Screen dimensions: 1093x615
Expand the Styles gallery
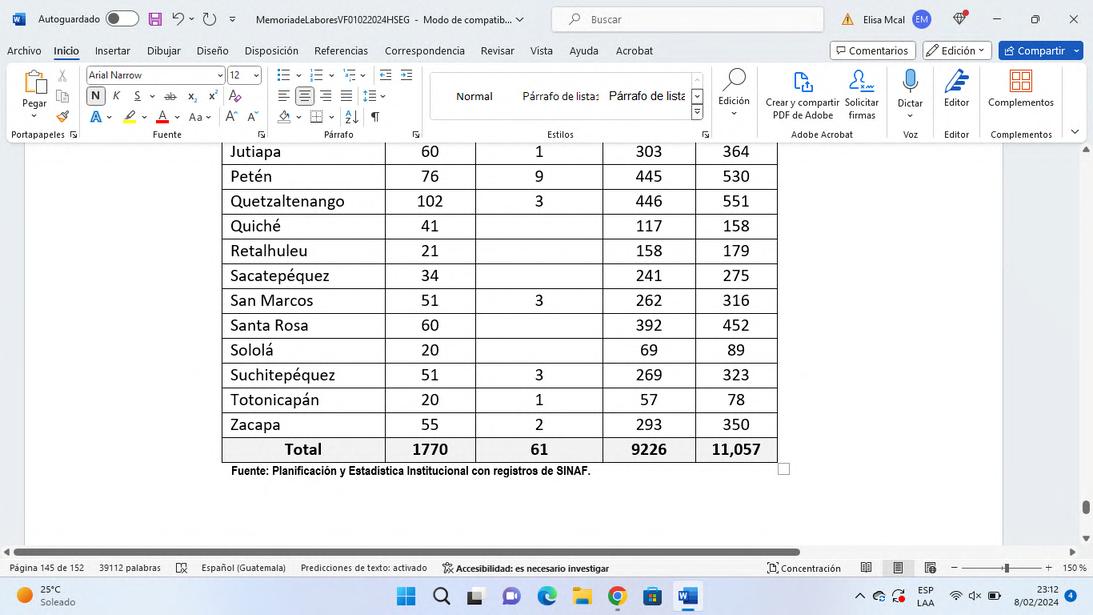pos(697,112)
